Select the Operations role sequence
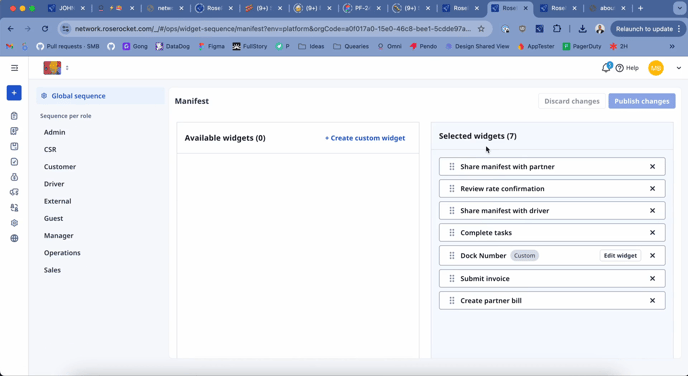The height and width of the screenshot is (376, 688). 62,253
